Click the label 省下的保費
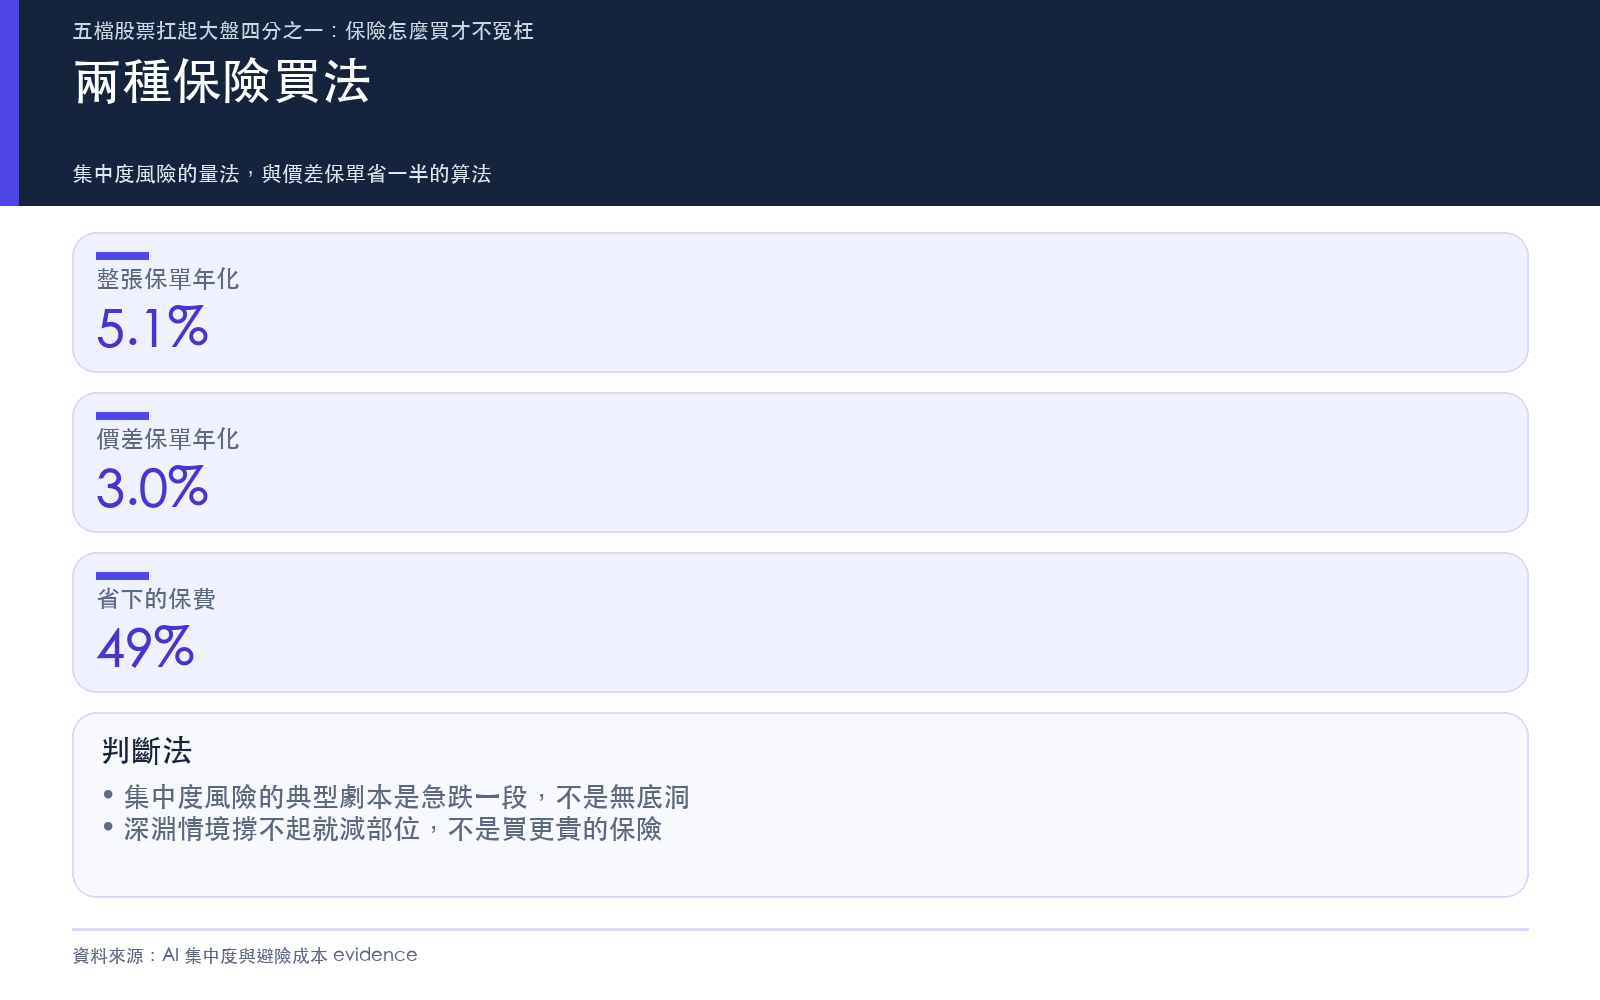1600x1000 pixels. 156,599
